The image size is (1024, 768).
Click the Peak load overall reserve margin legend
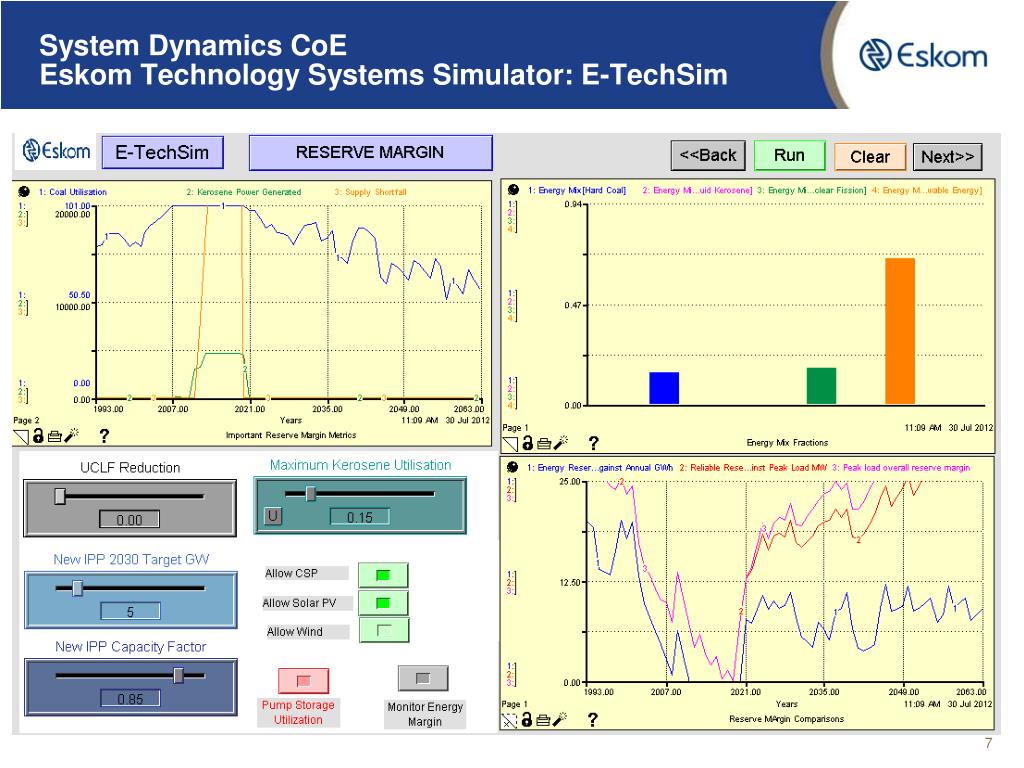(x=901, y=468)
